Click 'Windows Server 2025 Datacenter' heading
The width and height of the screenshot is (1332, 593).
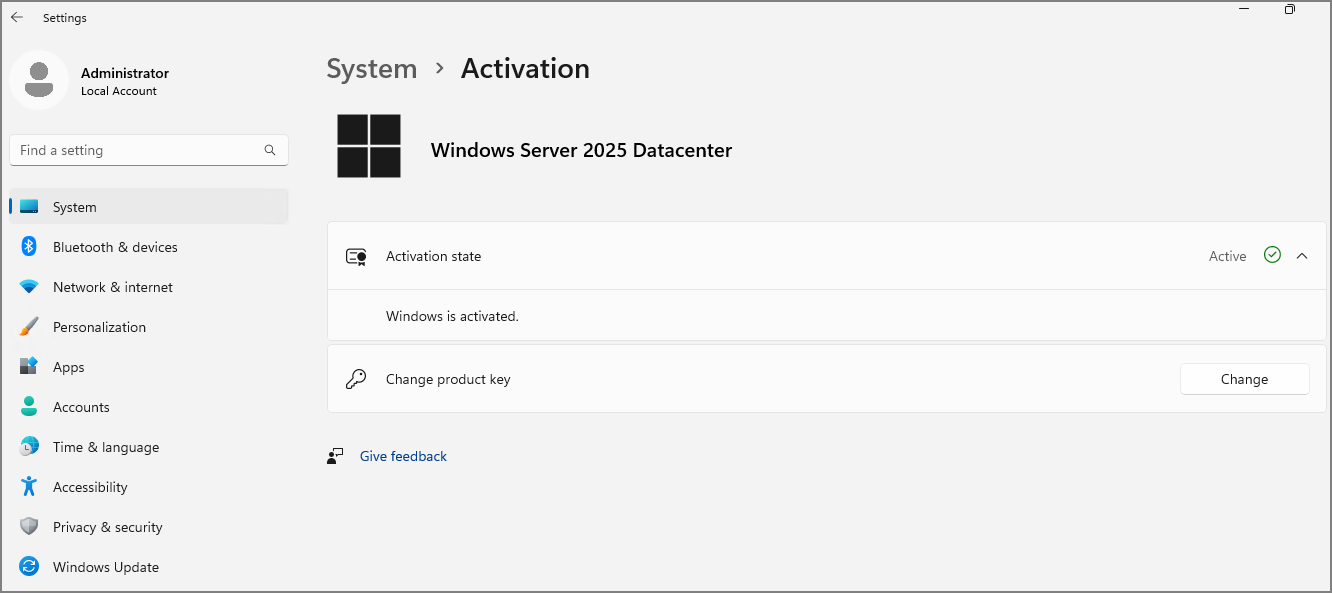point(581,150)
